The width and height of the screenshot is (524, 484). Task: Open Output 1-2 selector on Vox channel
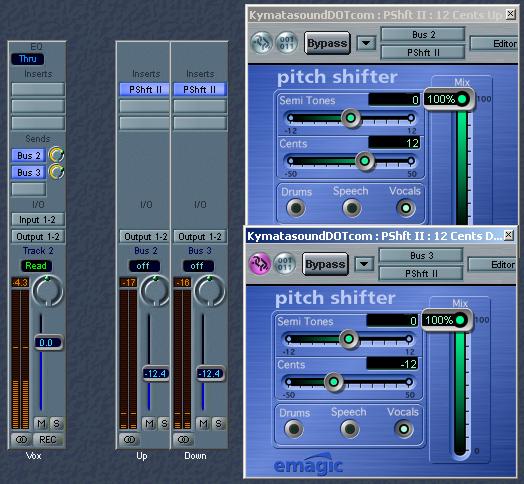pos(38,237)
